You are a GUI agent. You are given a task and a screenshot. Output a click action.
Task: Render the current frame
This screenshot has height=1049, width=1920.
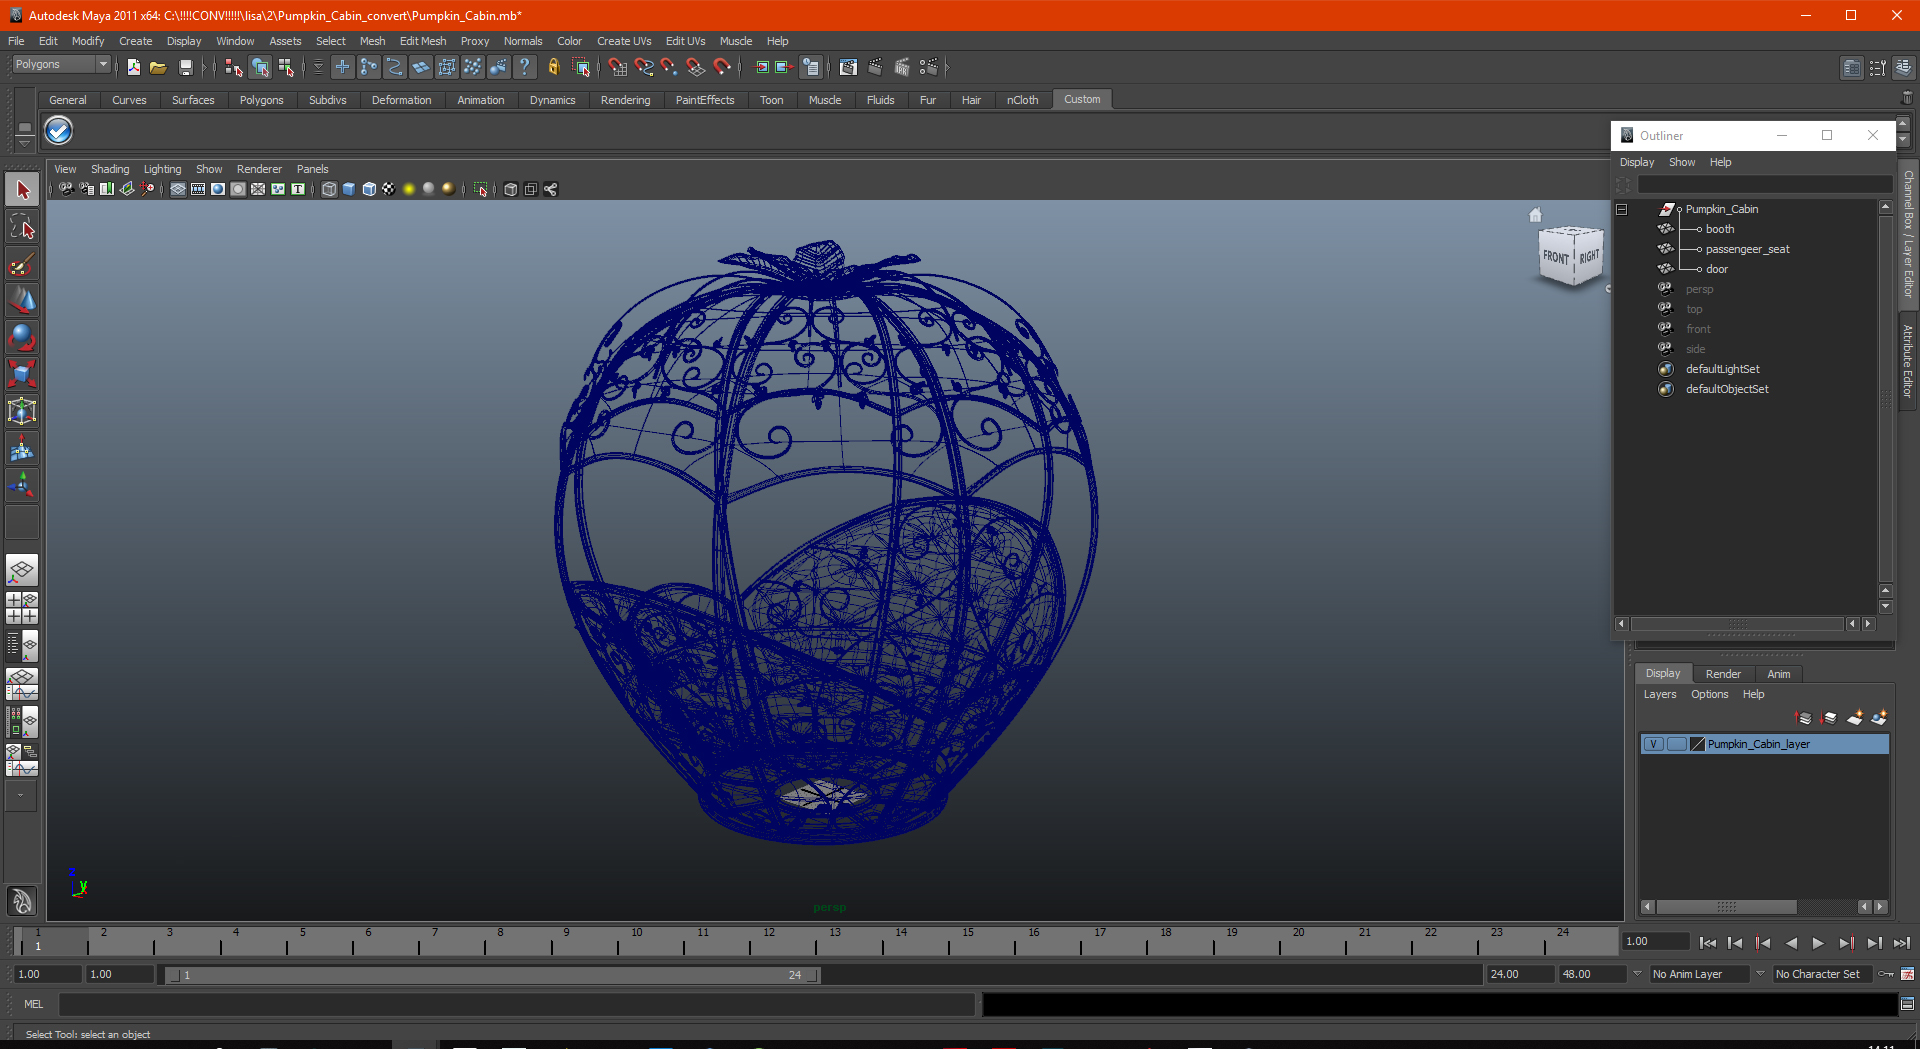(x=875, y=67)
